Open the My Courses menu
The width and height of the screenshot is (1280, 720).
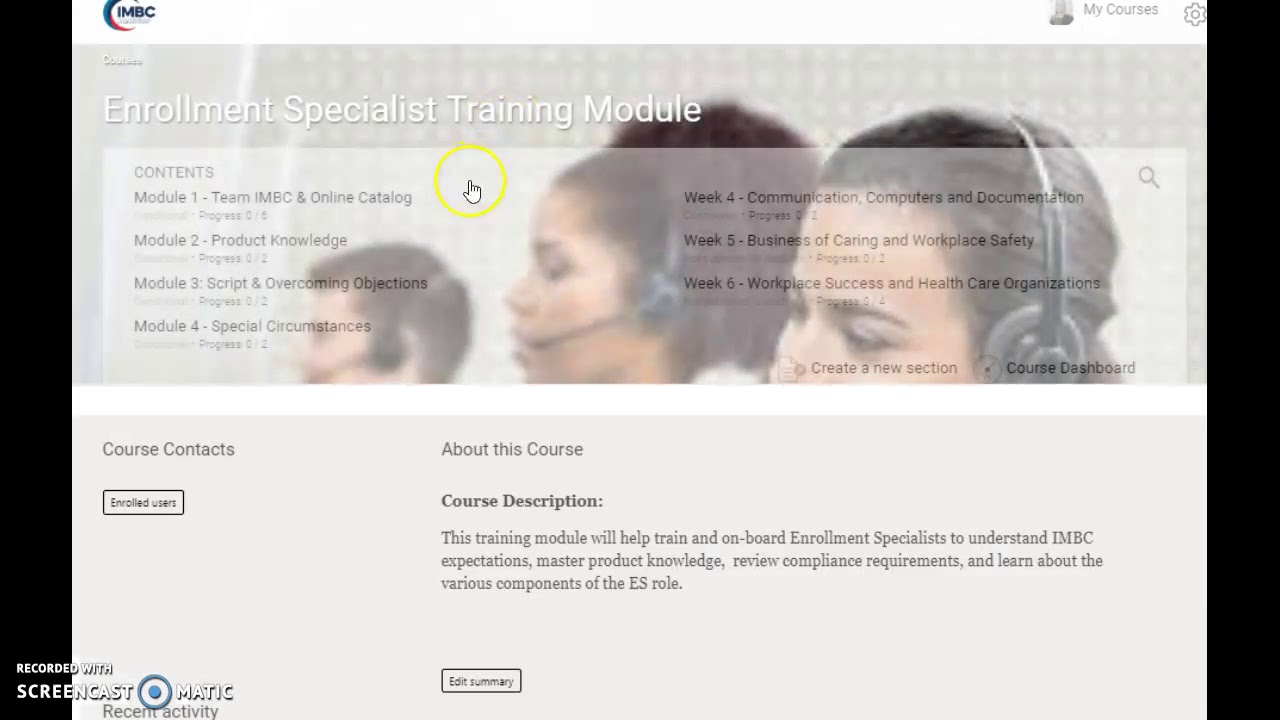coord(1120,10)
